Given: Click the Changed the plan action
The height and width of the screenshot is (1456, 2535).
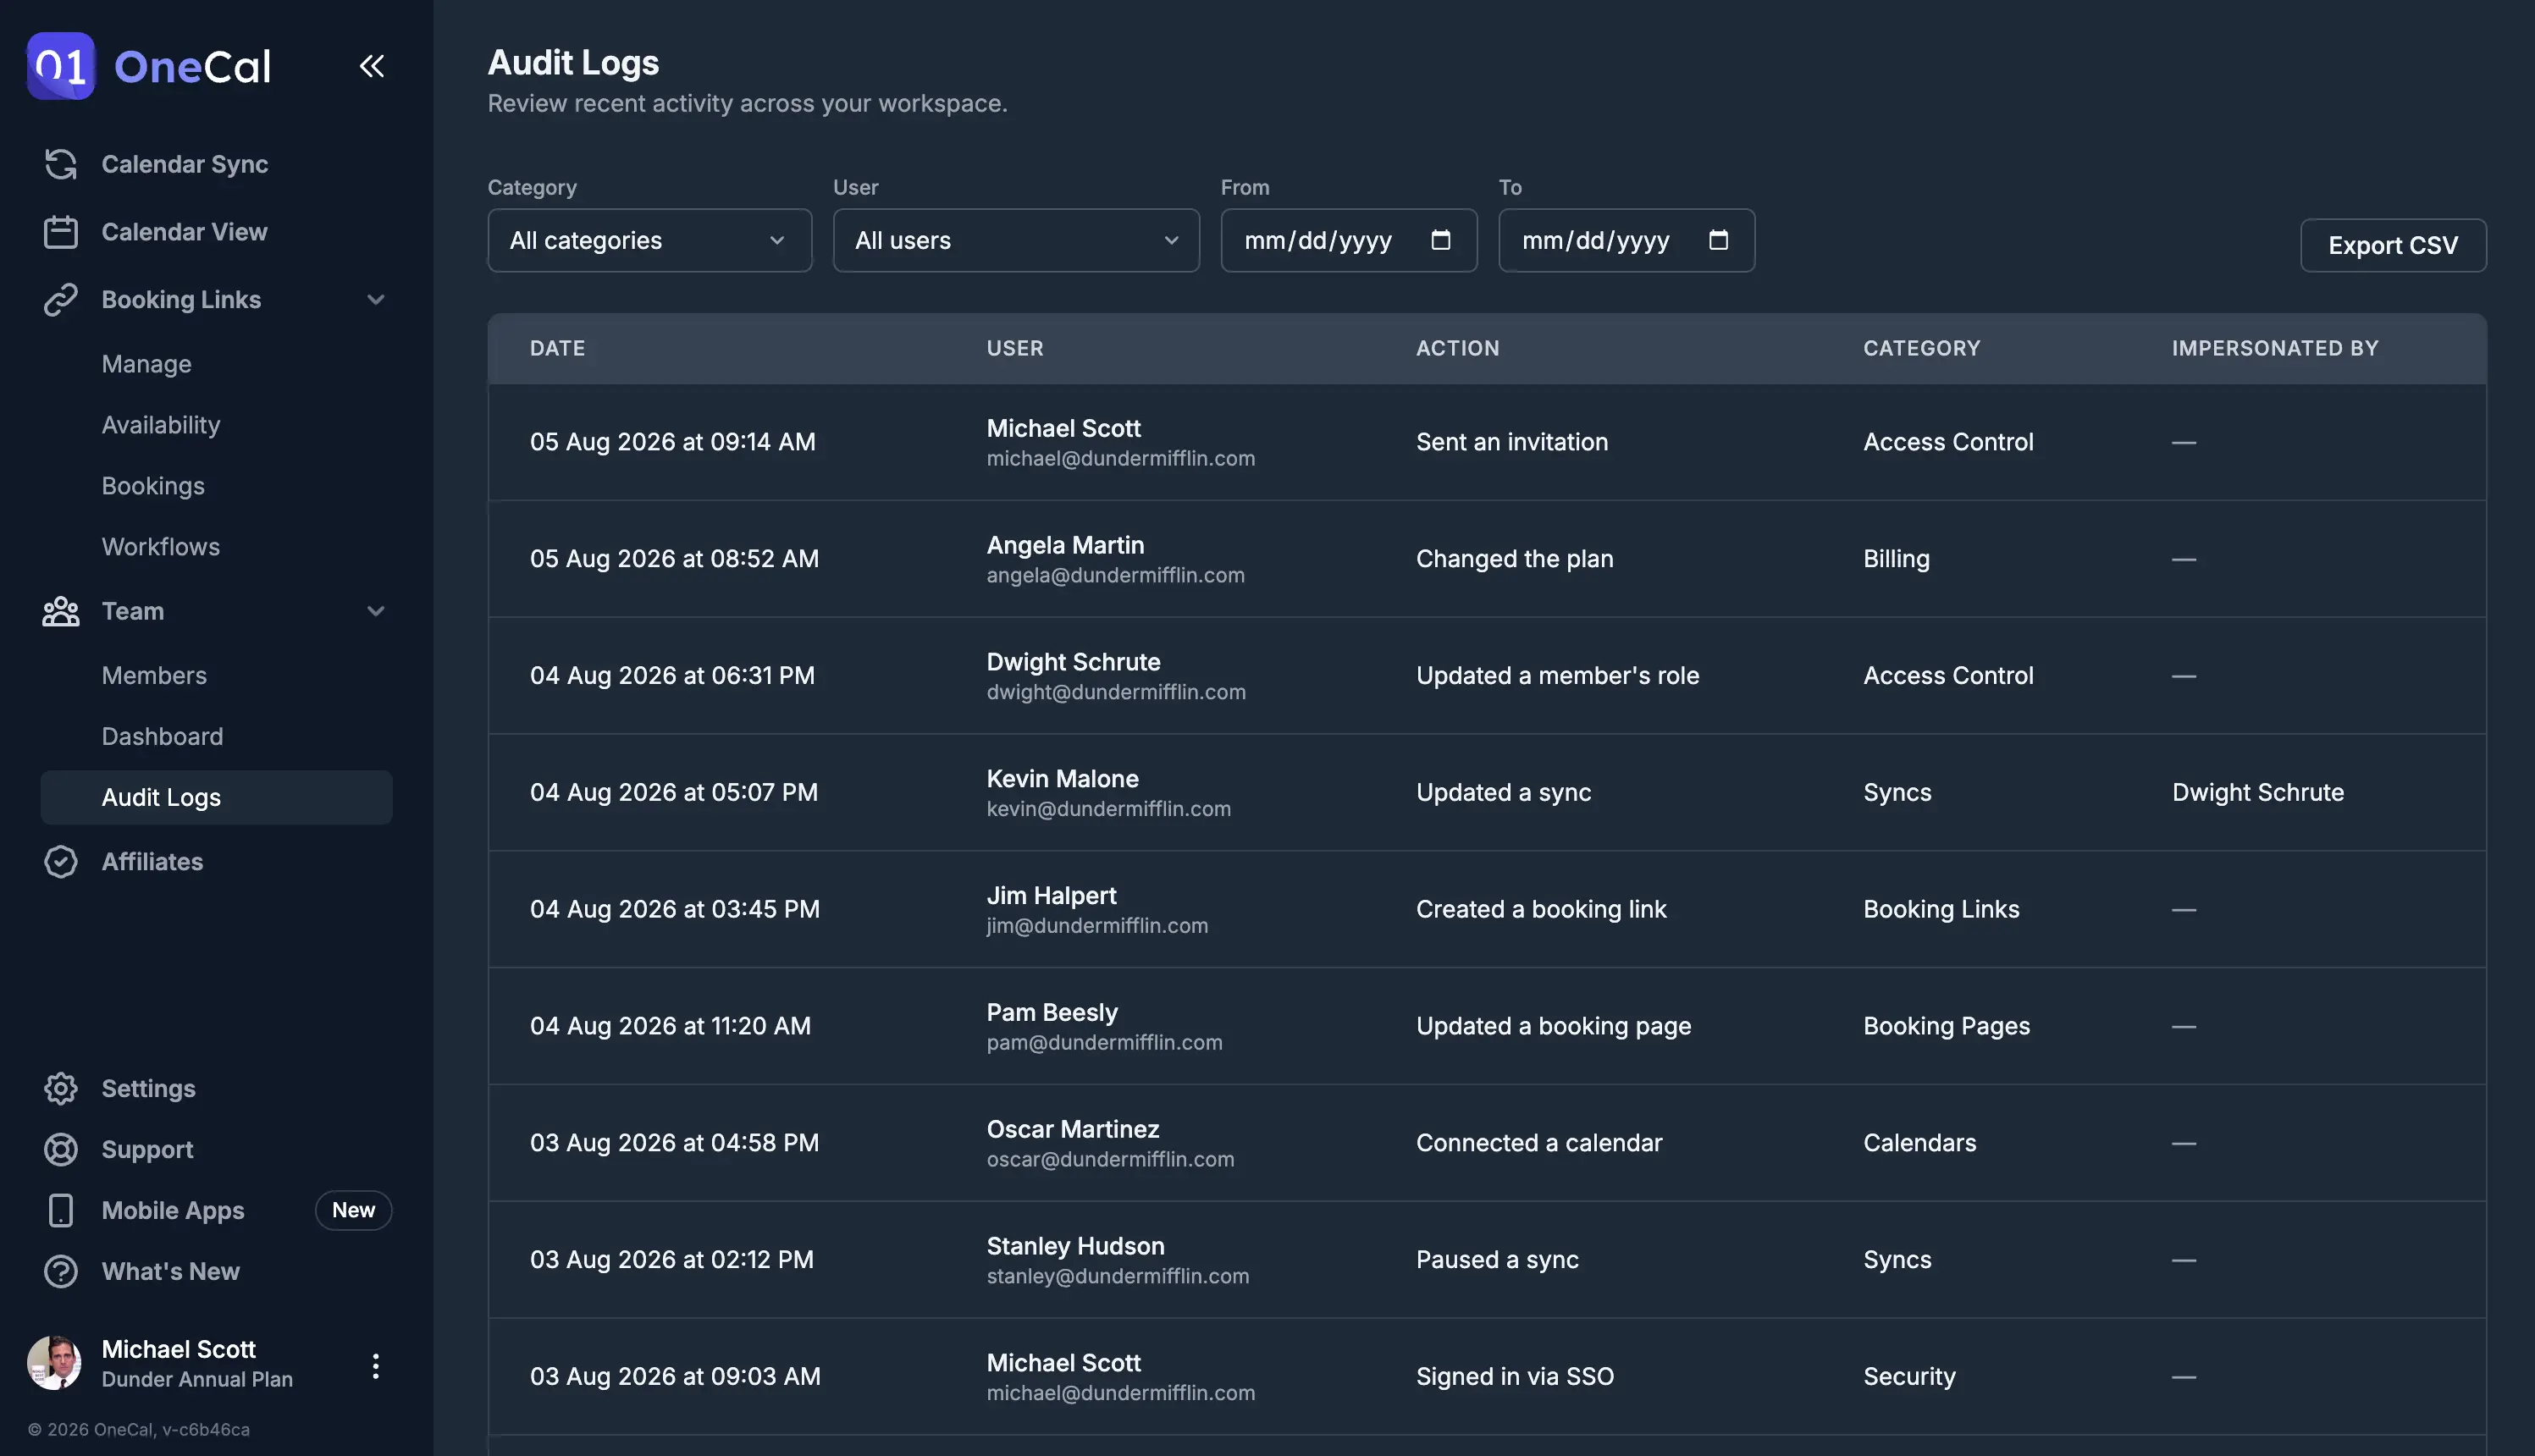Looking at the screenshot, I should click(x=1514, y=559).
